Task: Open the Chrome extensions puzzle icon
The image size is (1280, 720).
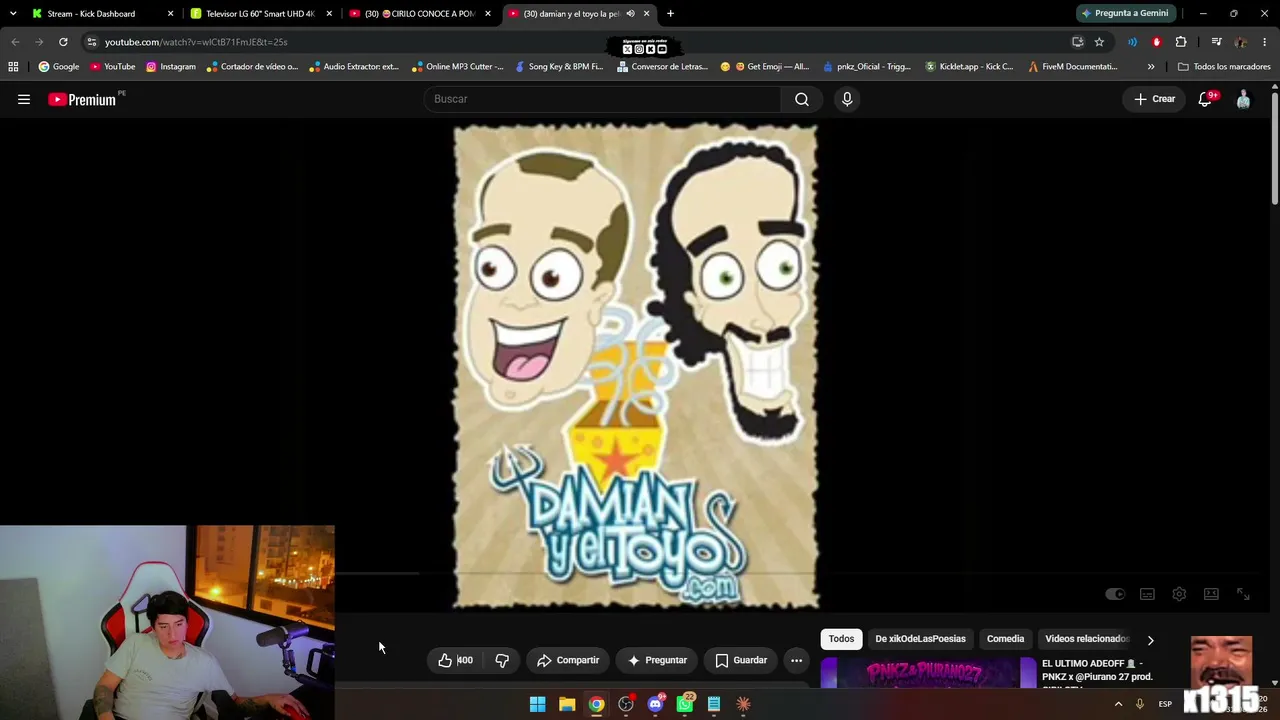Action: click(1181, 42)
